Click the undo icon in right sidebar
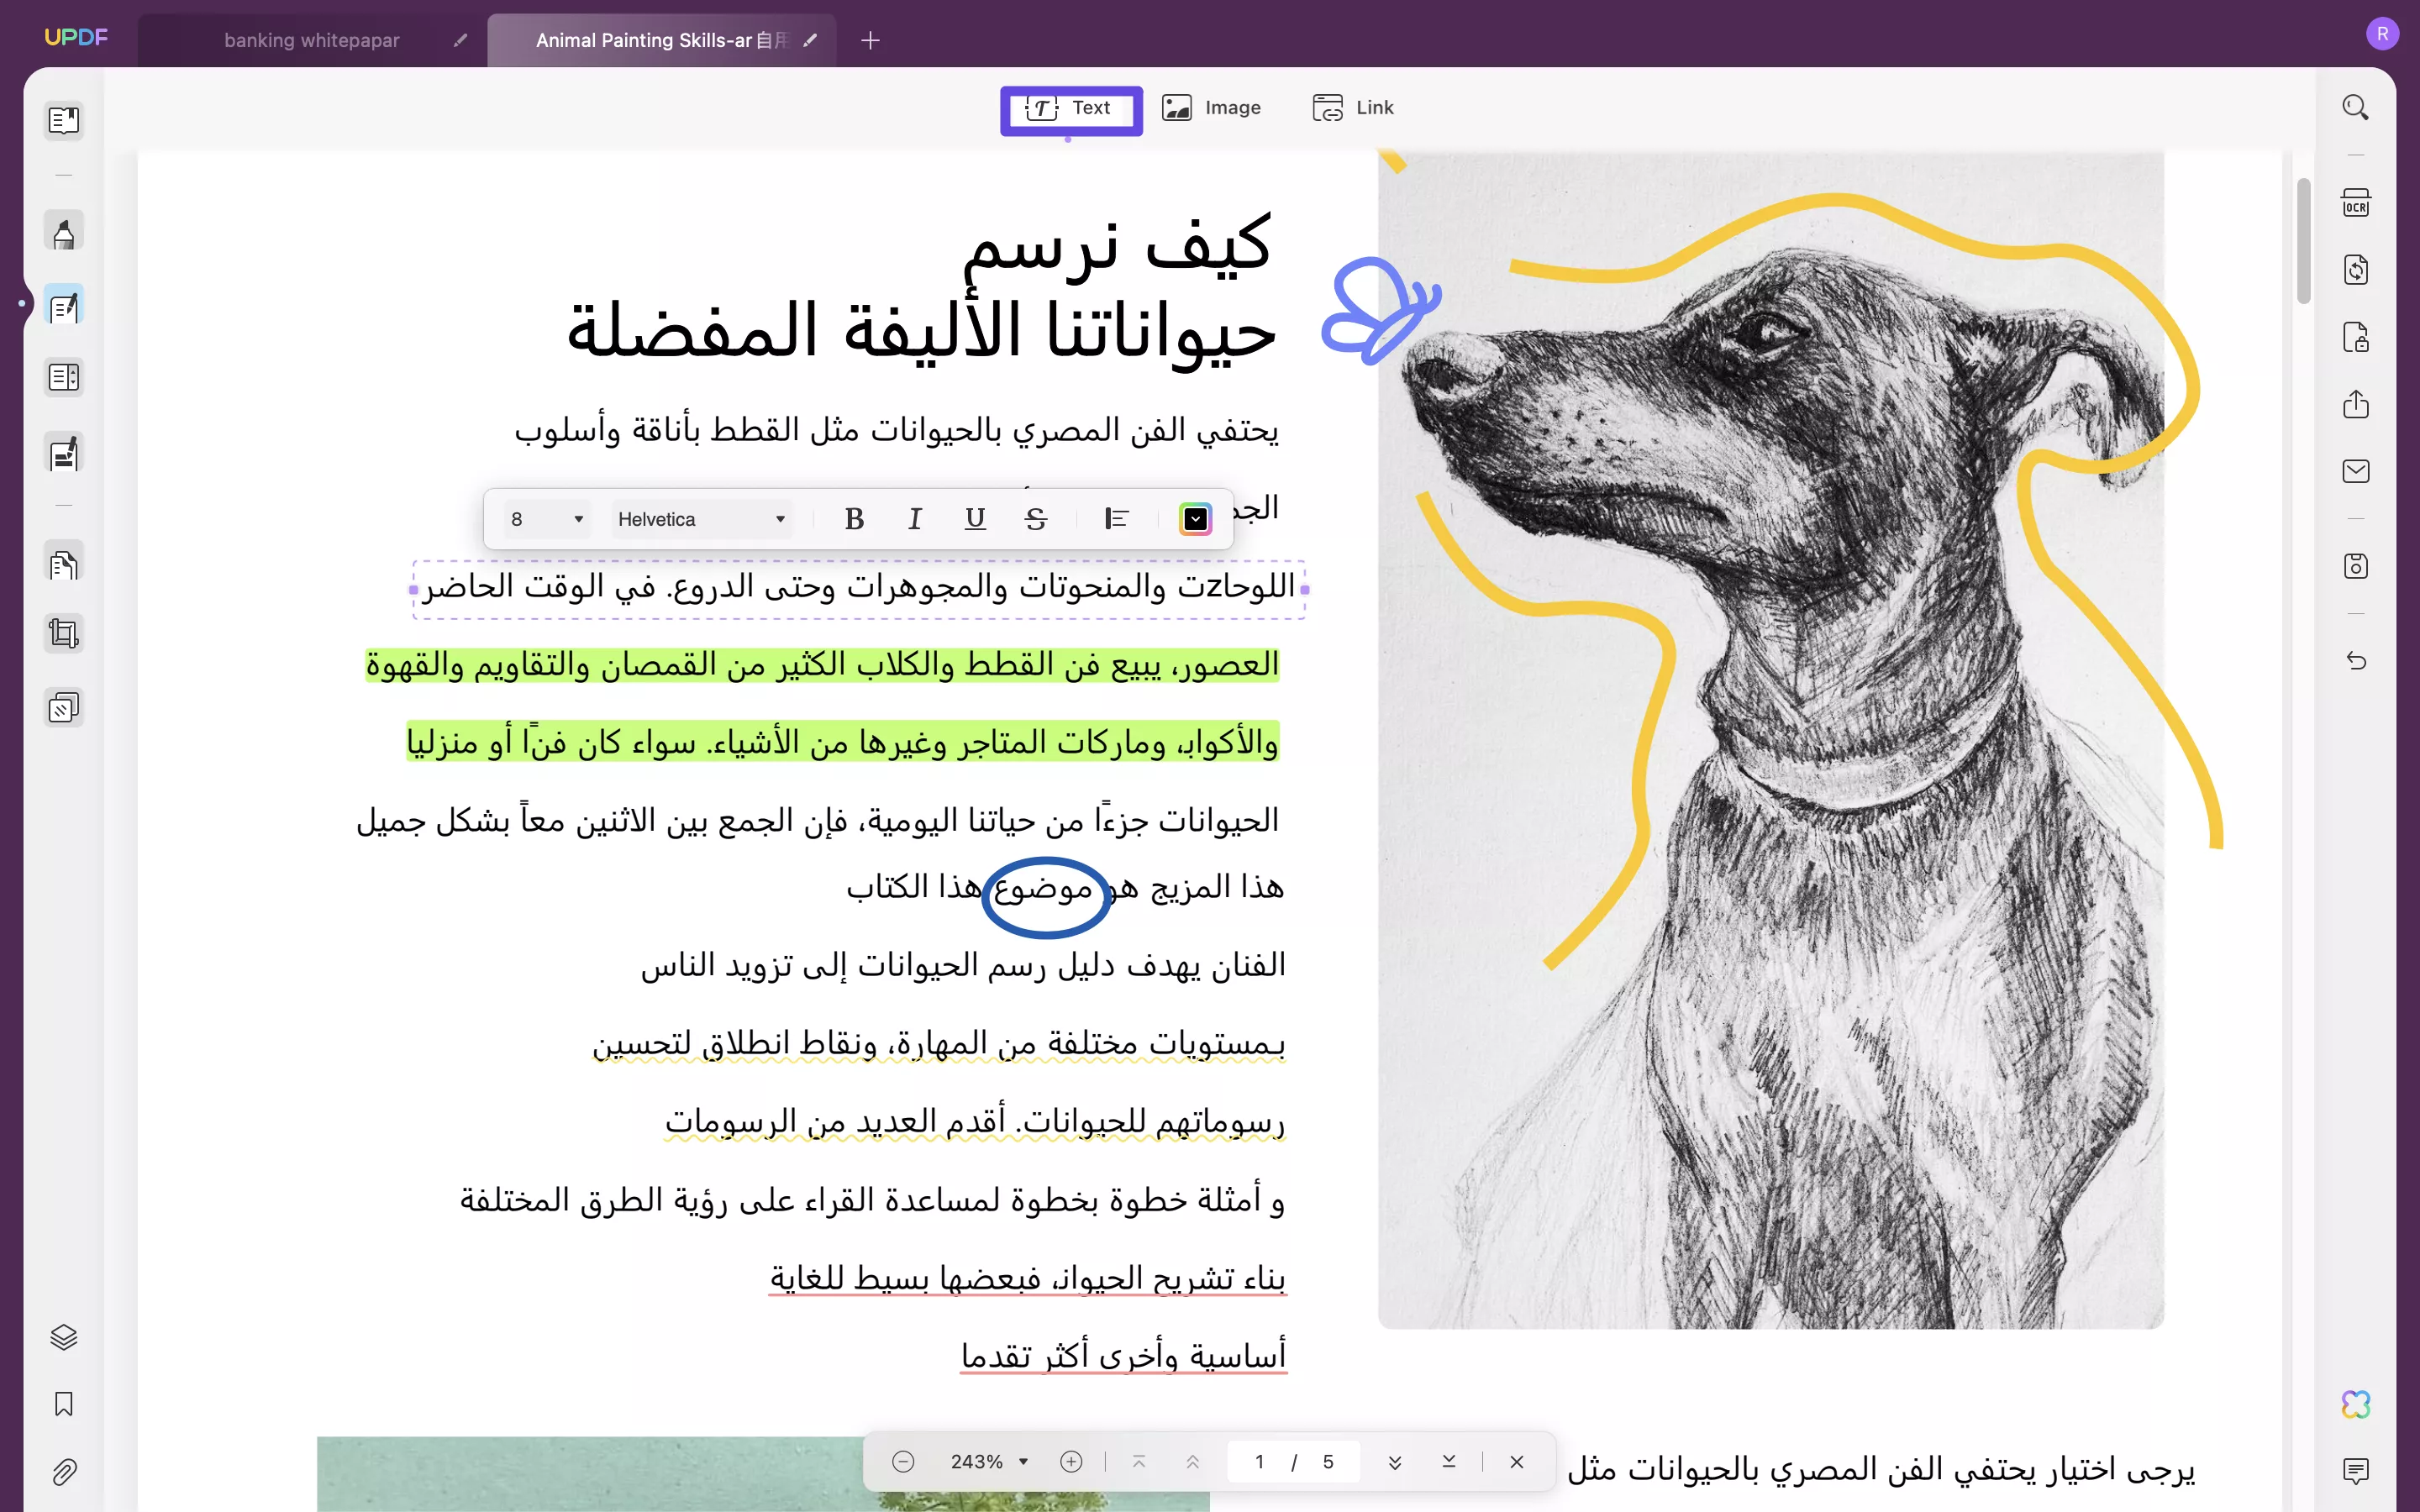The height and width of the screenshot is (1512, 2420). click(2356, 661)
